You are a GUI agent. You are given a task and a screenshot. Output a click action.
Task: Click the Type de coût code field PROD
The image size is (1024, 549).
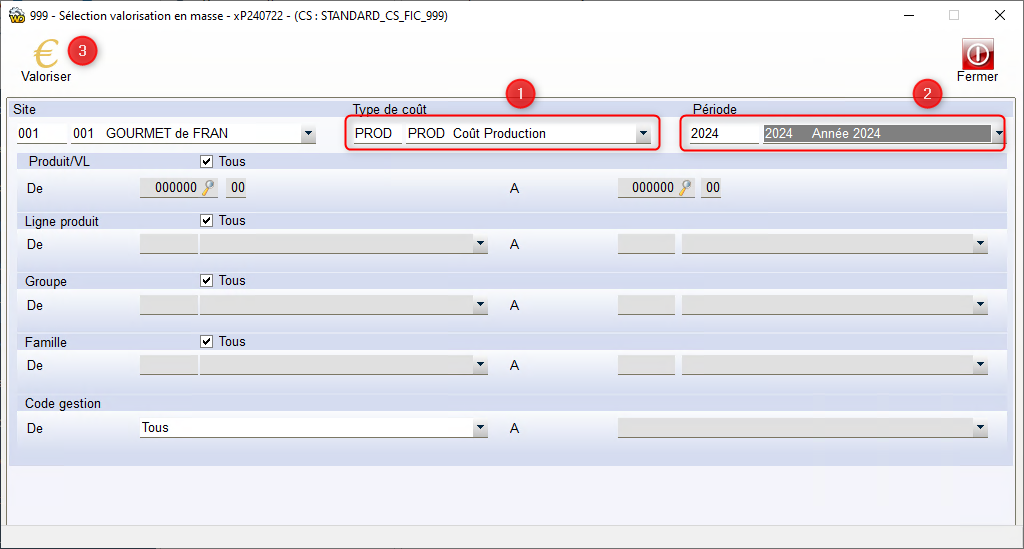point(376,134)
